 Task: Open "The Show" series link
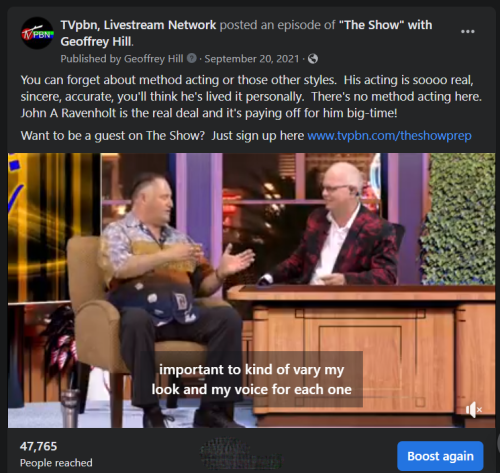(386, 25)
